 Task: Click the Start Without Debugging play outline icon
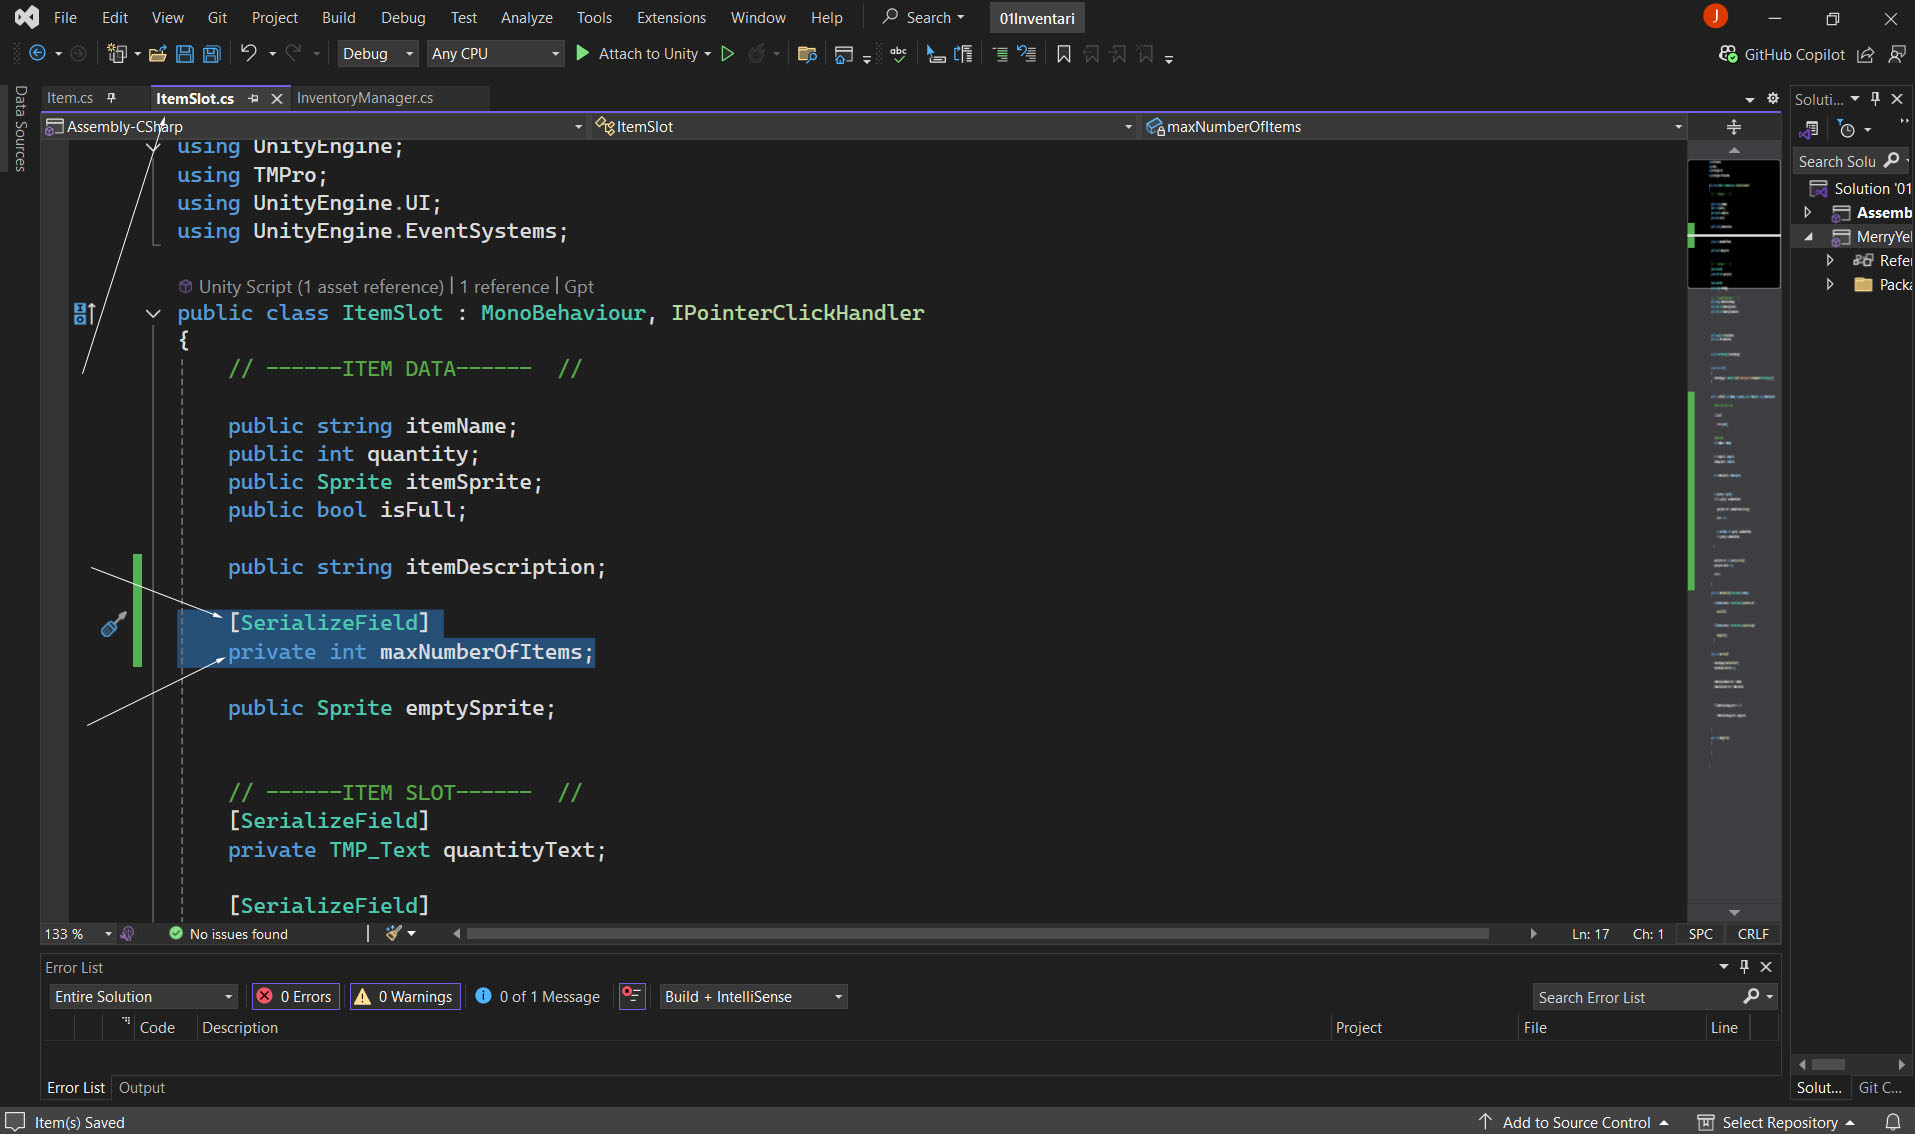point(728,54)
